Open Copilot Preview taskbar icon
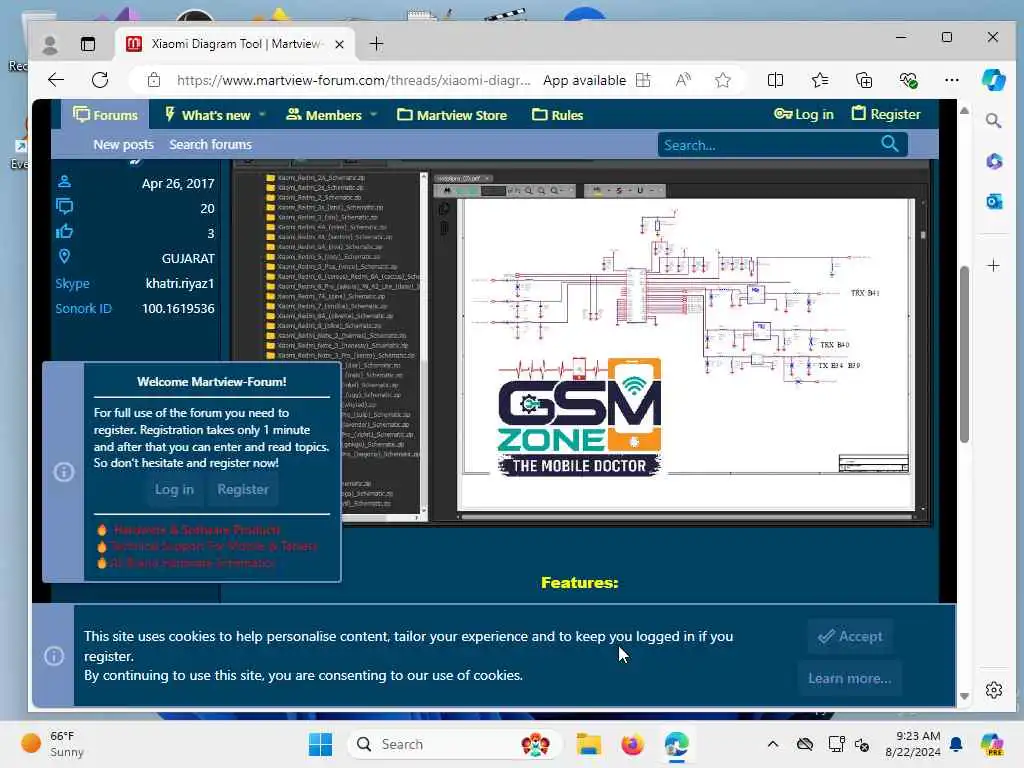This screenshot has height=768, width=1024. click(993, 744)
